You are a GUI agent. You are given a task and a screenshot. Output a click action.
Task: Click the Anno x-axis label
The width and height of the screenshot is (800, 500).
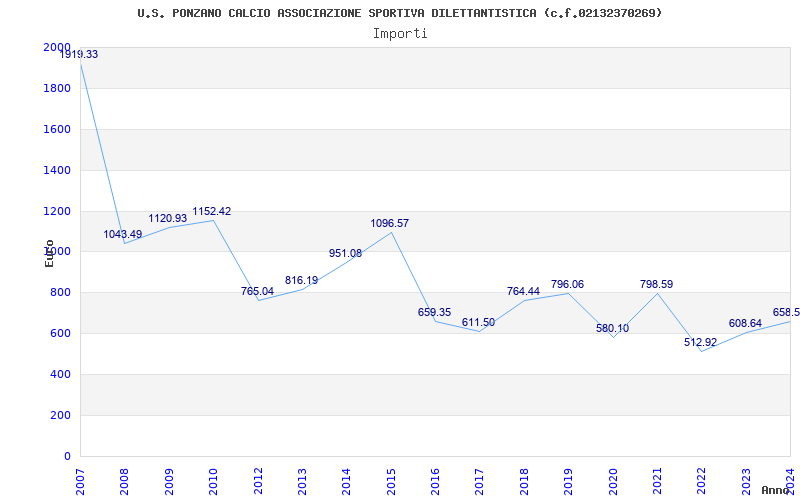pyautogui.click(x=776, y=490)
